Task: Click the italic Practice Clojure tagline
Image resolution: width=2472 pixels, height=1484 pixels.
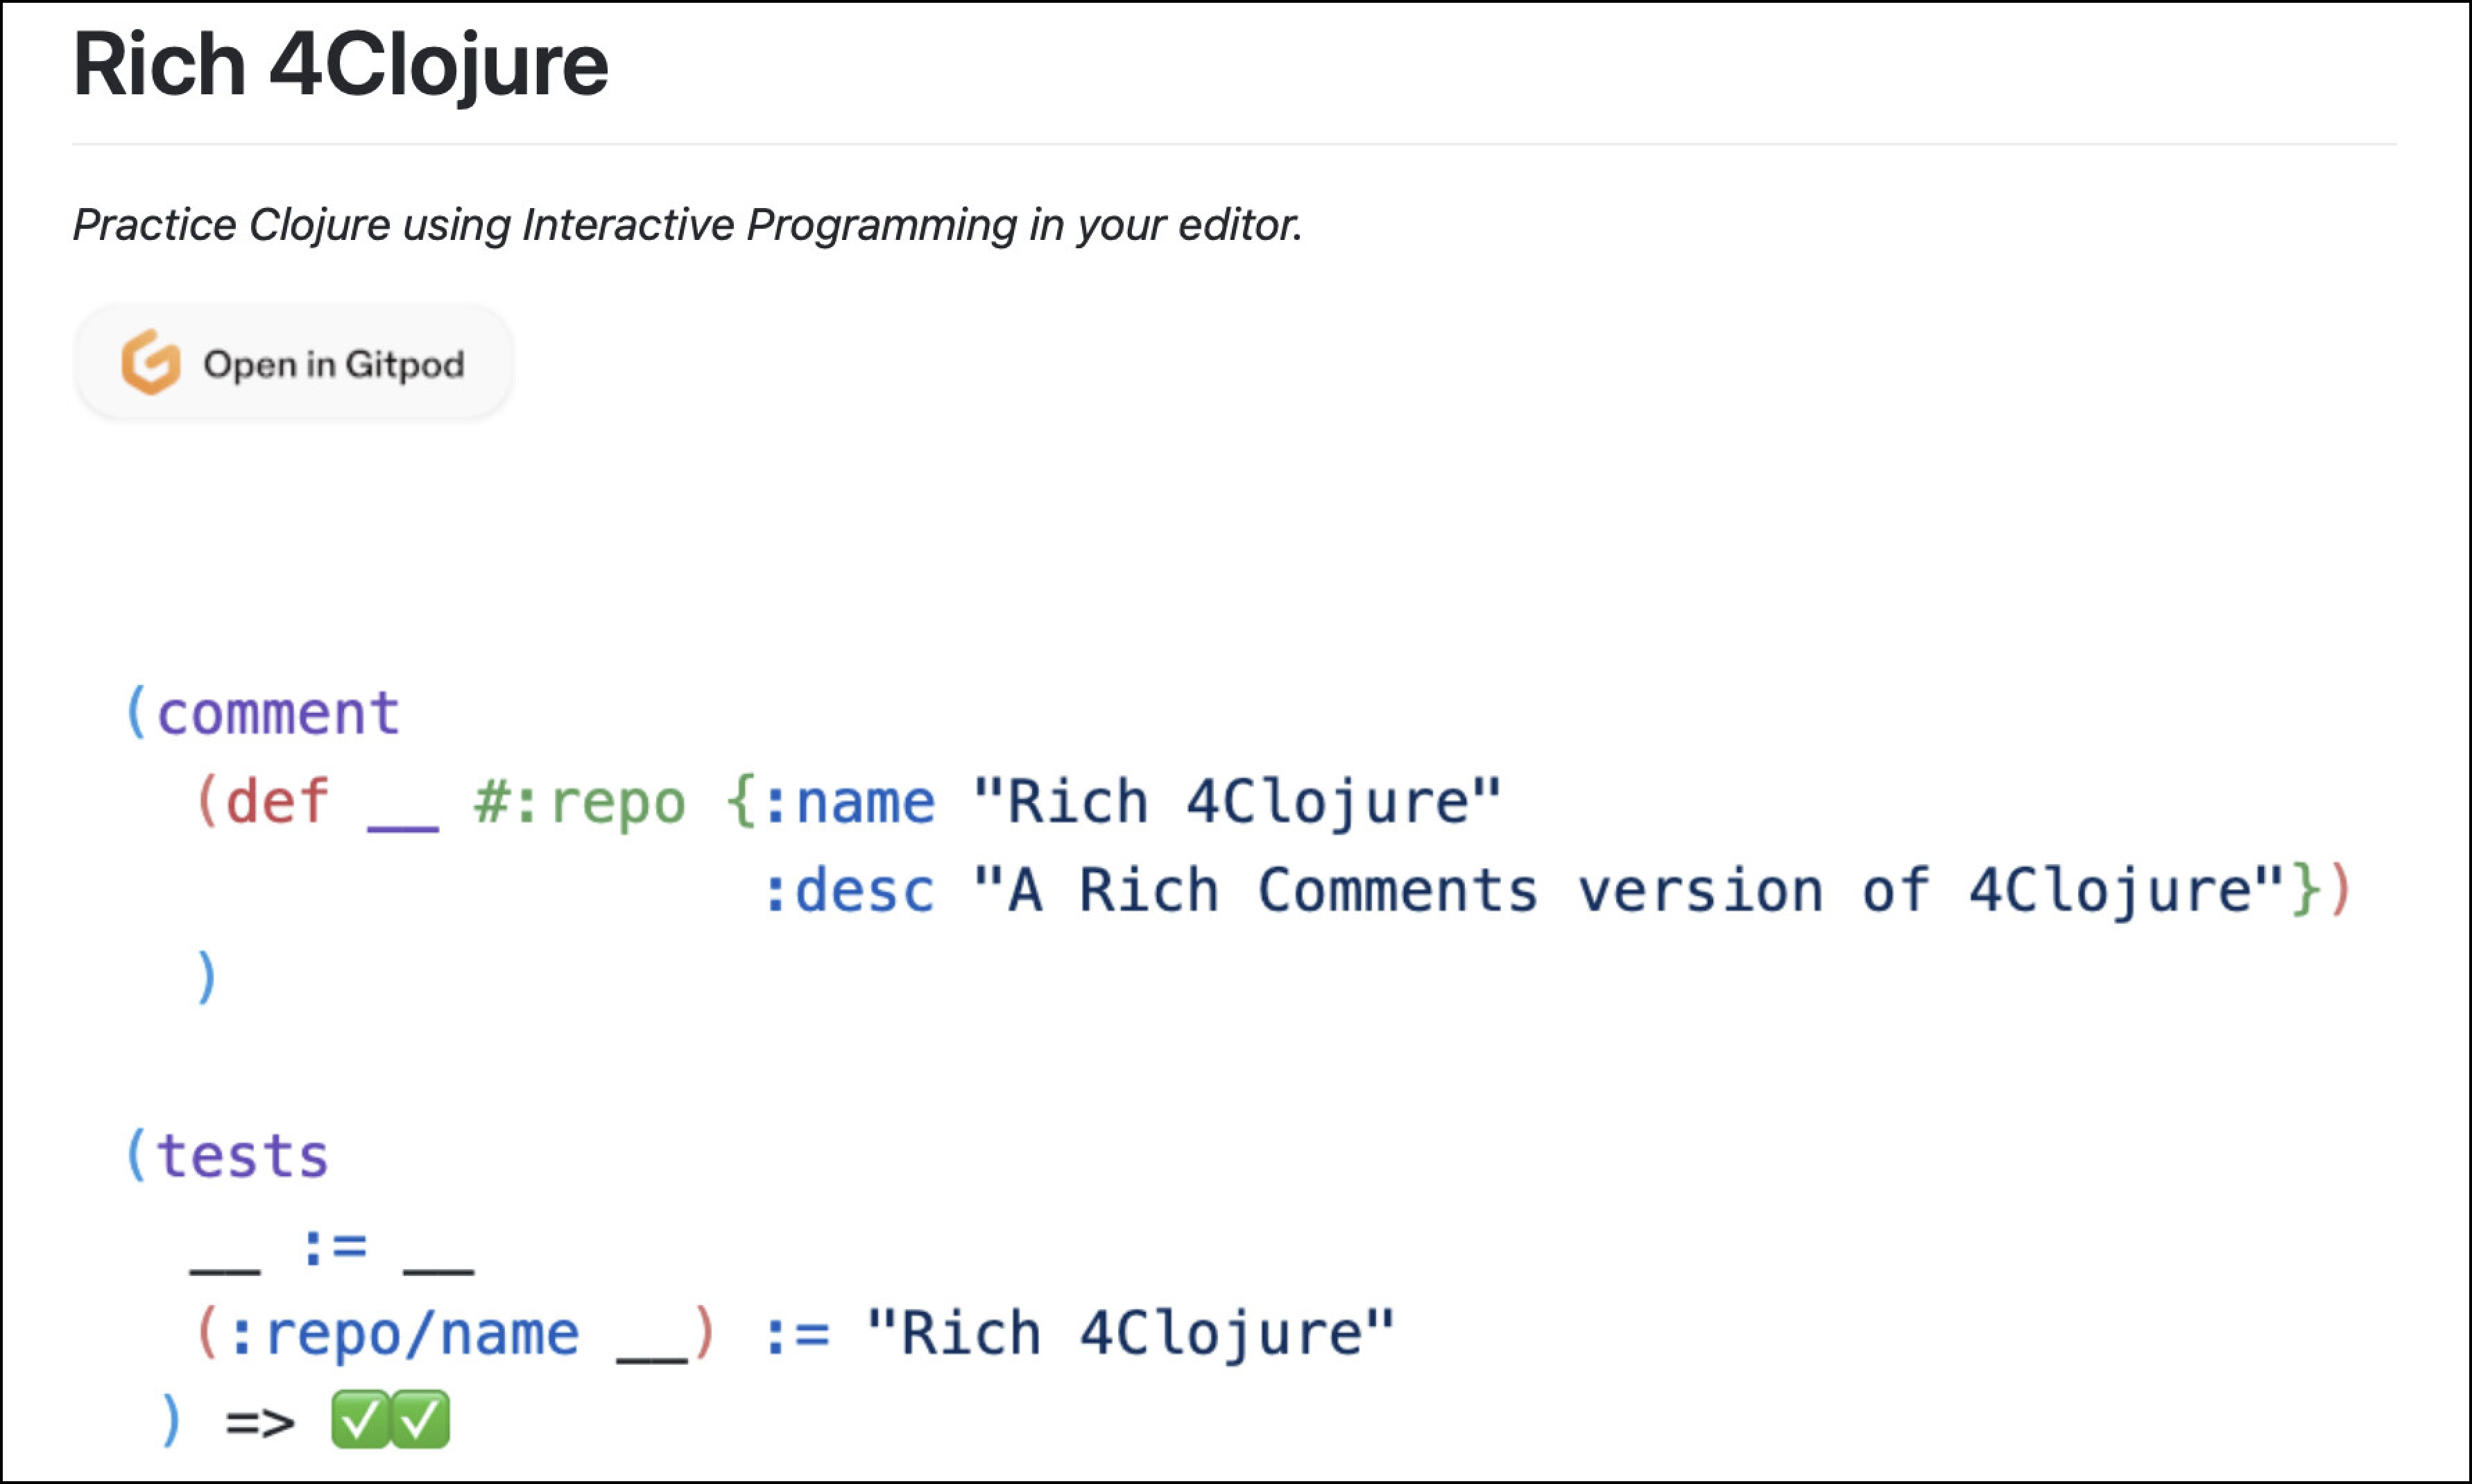Action: click(688, 225)
